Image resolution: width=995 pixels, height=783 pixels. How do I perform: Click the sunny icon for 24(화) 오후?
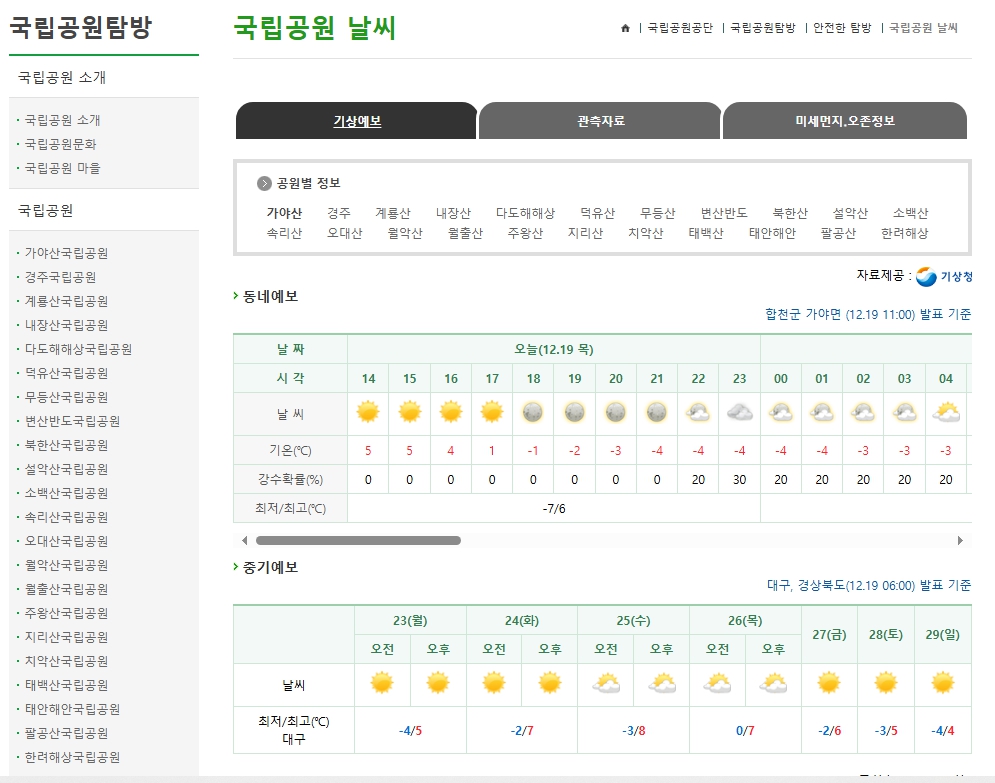pos(550,683)
